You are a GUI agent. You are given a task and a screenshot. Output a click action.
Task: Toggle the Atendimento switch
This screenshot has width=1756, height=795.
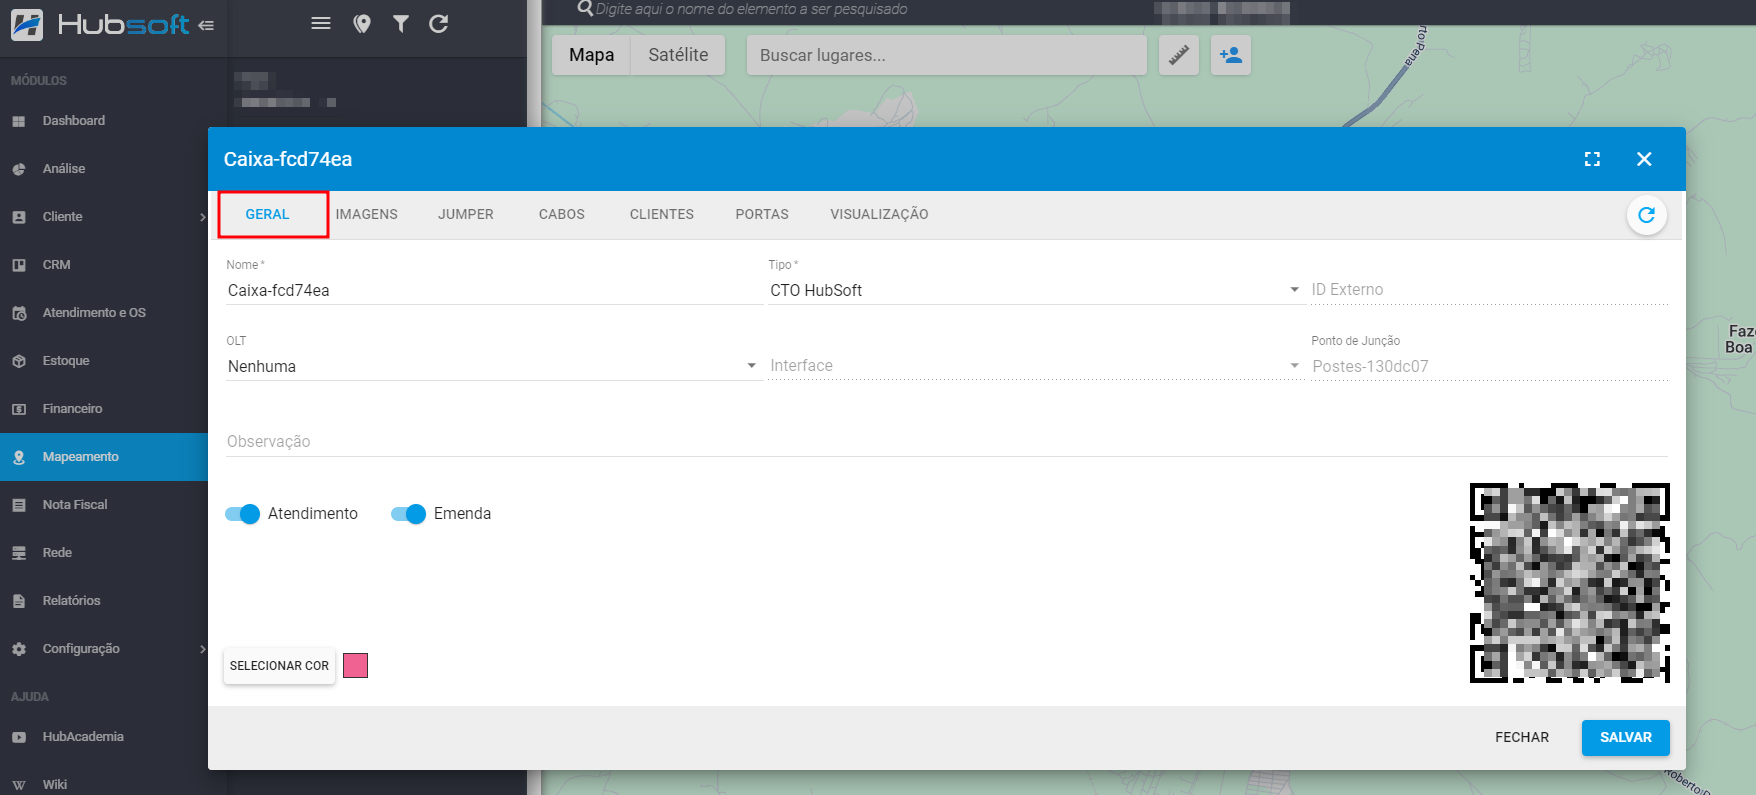coord(242,514)
